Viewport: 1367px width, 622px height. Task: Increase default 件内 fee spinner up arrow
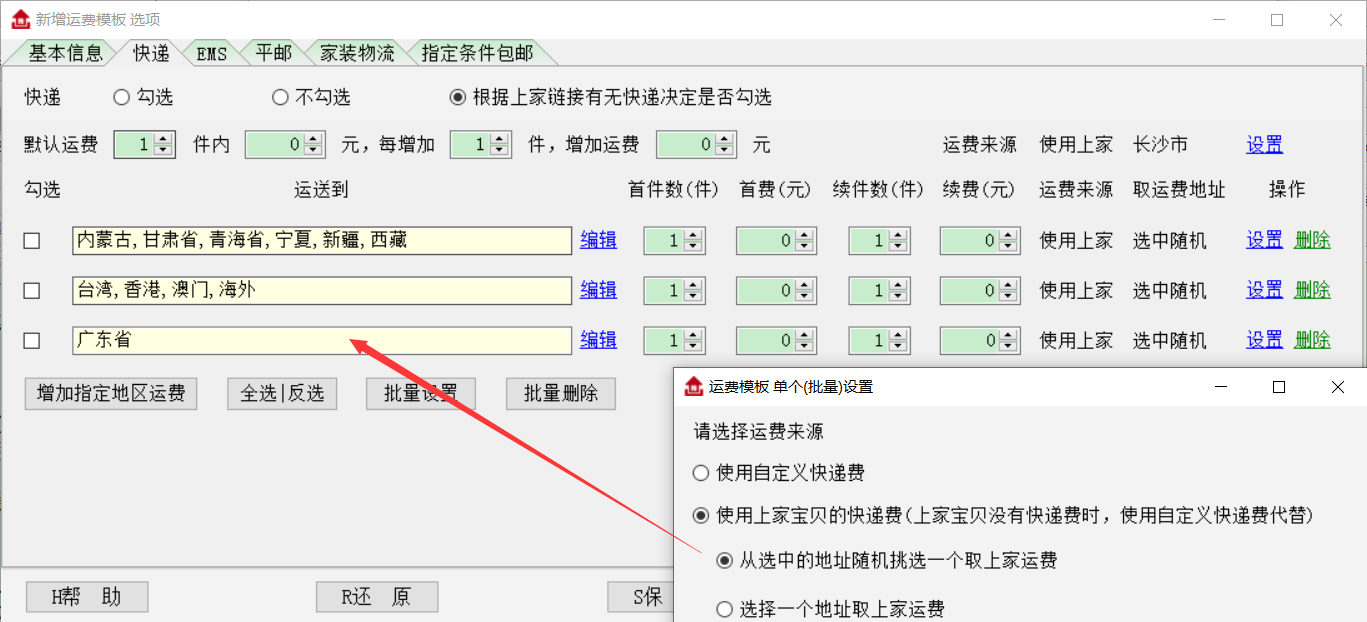[314, 139]
